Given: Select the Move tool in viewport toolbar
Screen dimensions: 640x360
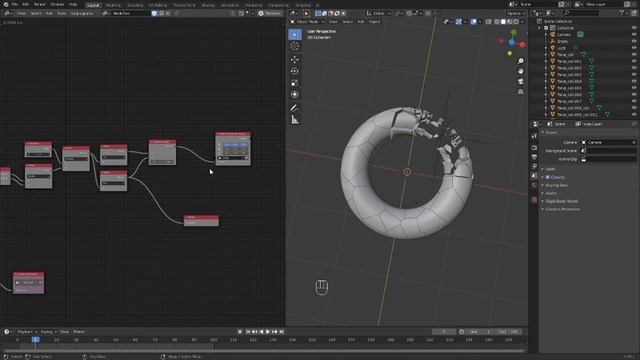Looking at the screenshot, I should pos(295,60).
